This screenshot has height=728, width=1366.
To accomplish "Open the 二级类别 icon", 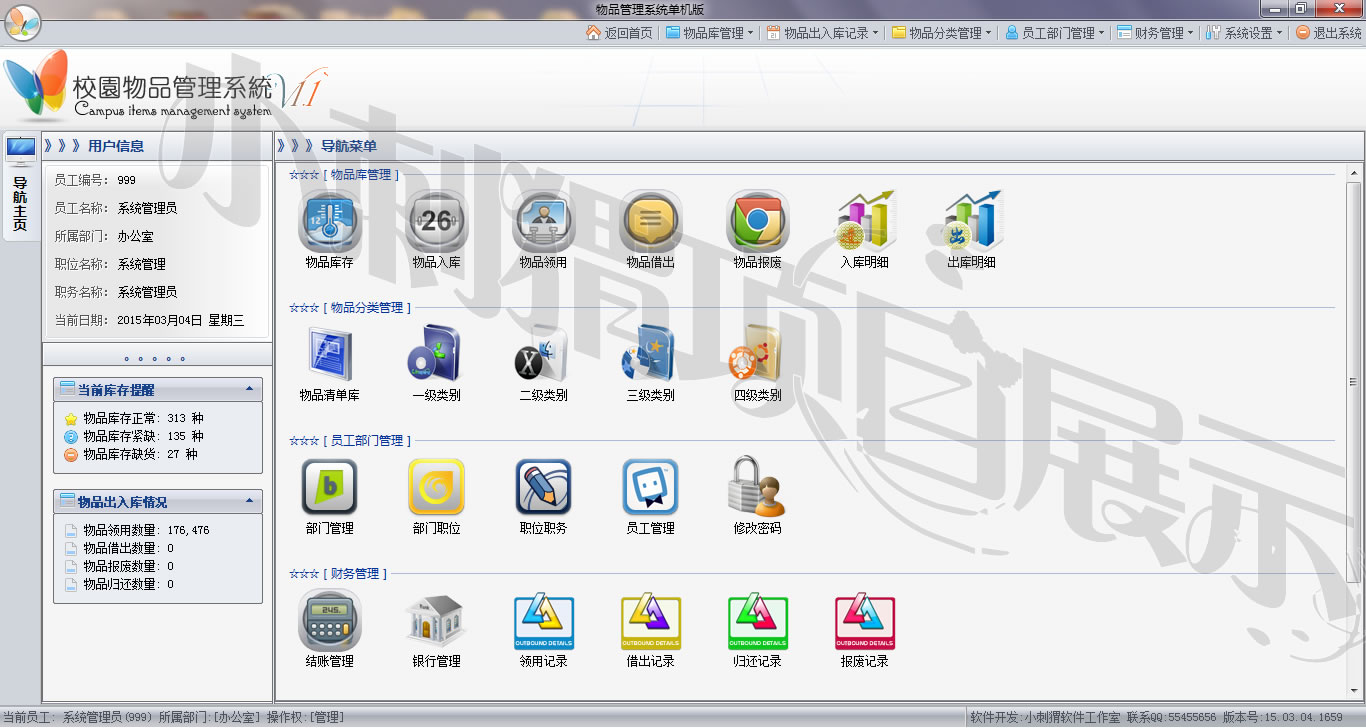I will coord(543,355).
